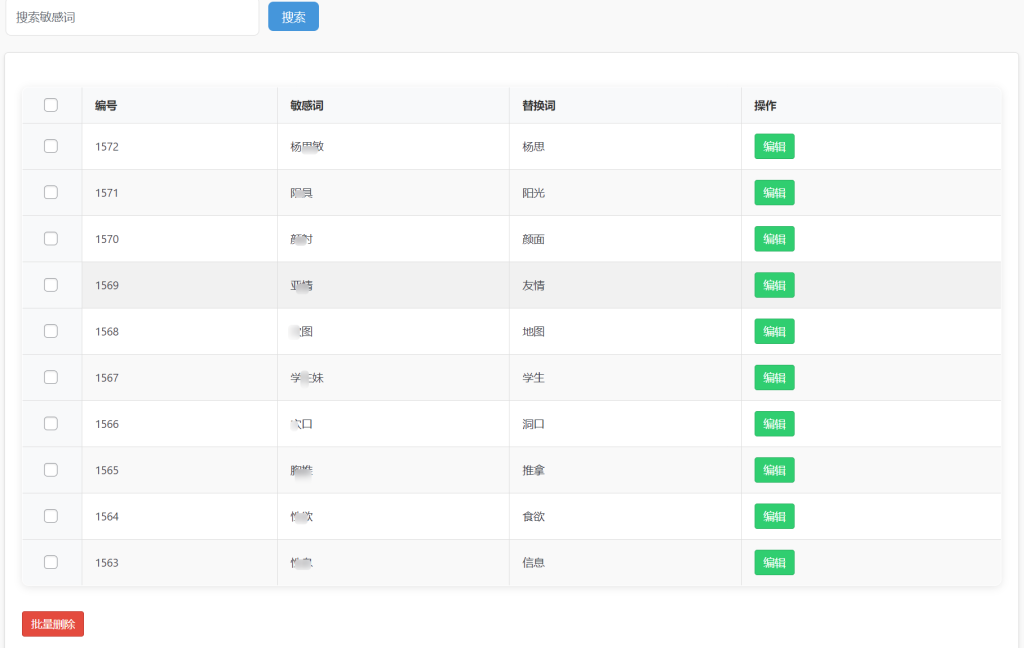Image resolution: width=1024 pixels, height=648 pixels.
Task: Toggle the select-all checkbox in table header
Action: 51,105
